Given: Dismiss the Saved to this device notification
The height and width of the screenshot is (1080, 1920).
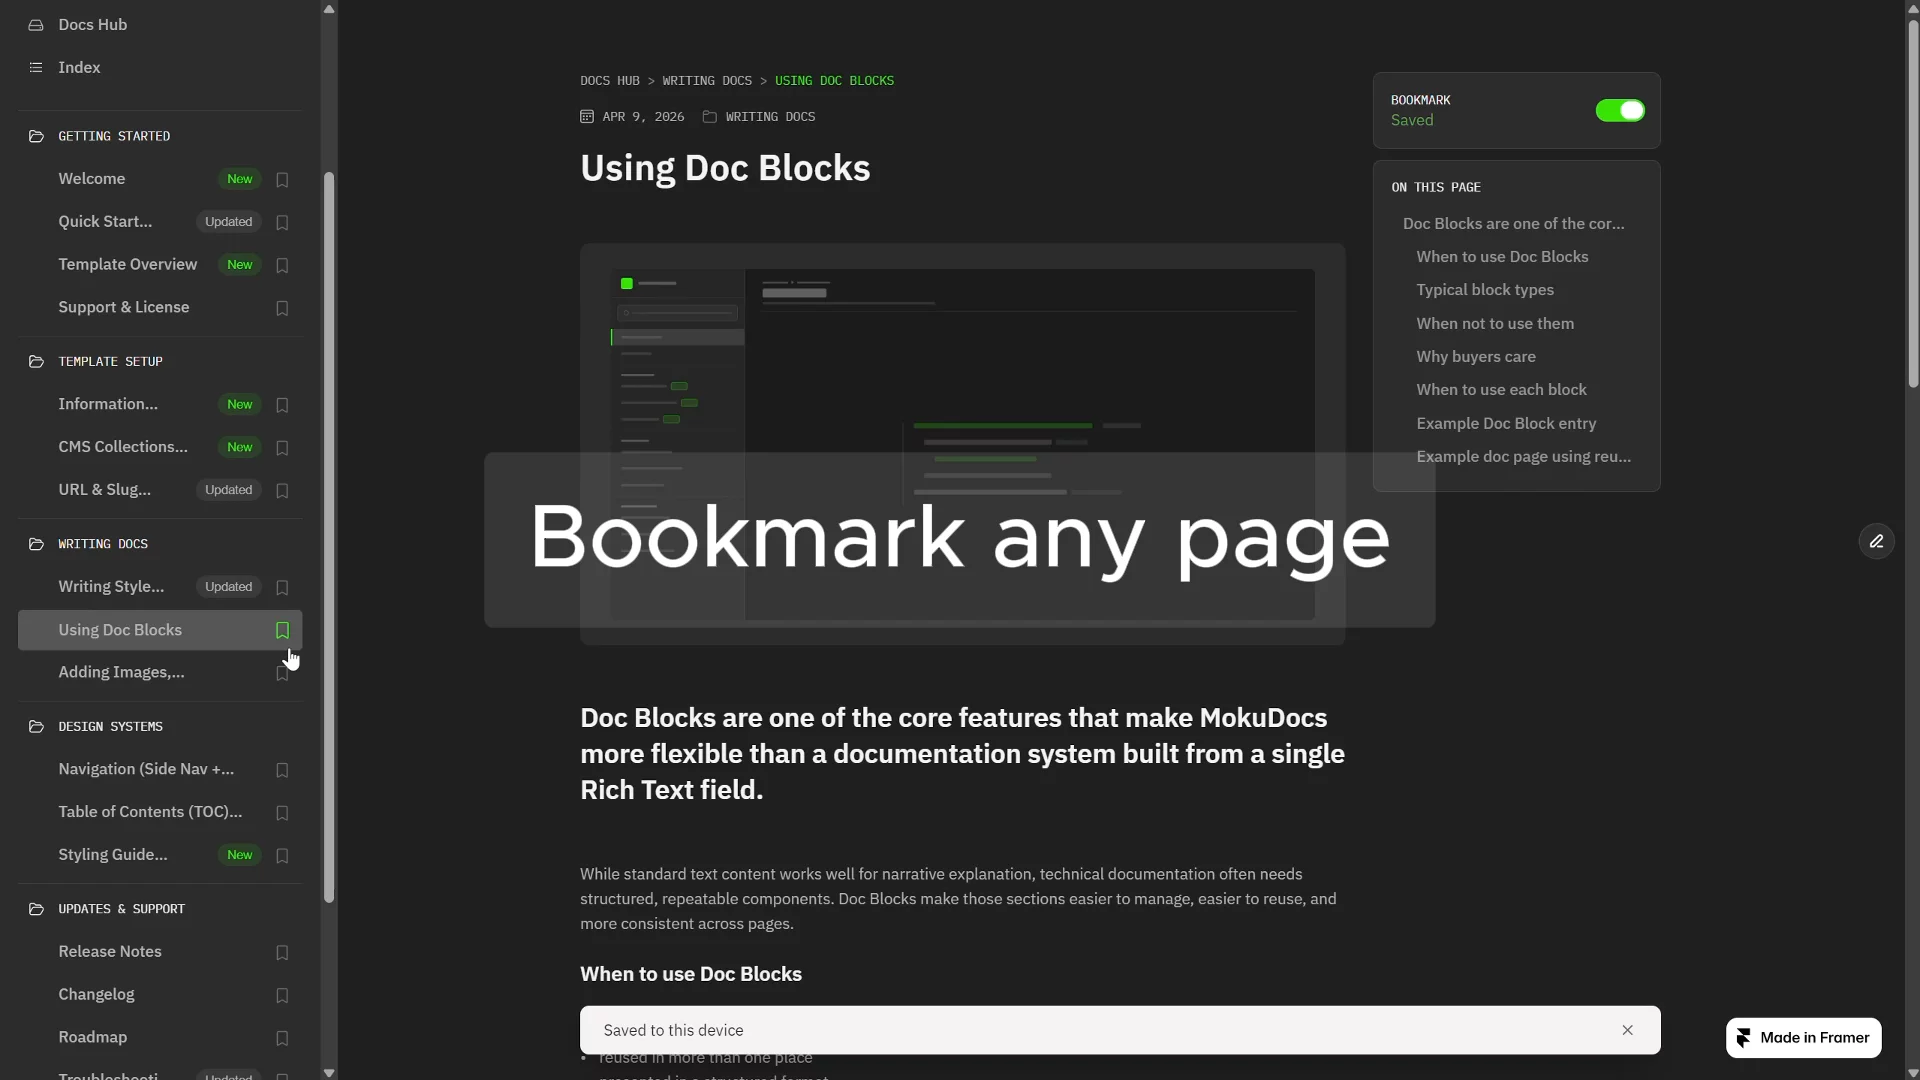Looking at the screenshot, I should [x=1627, y=1031].
